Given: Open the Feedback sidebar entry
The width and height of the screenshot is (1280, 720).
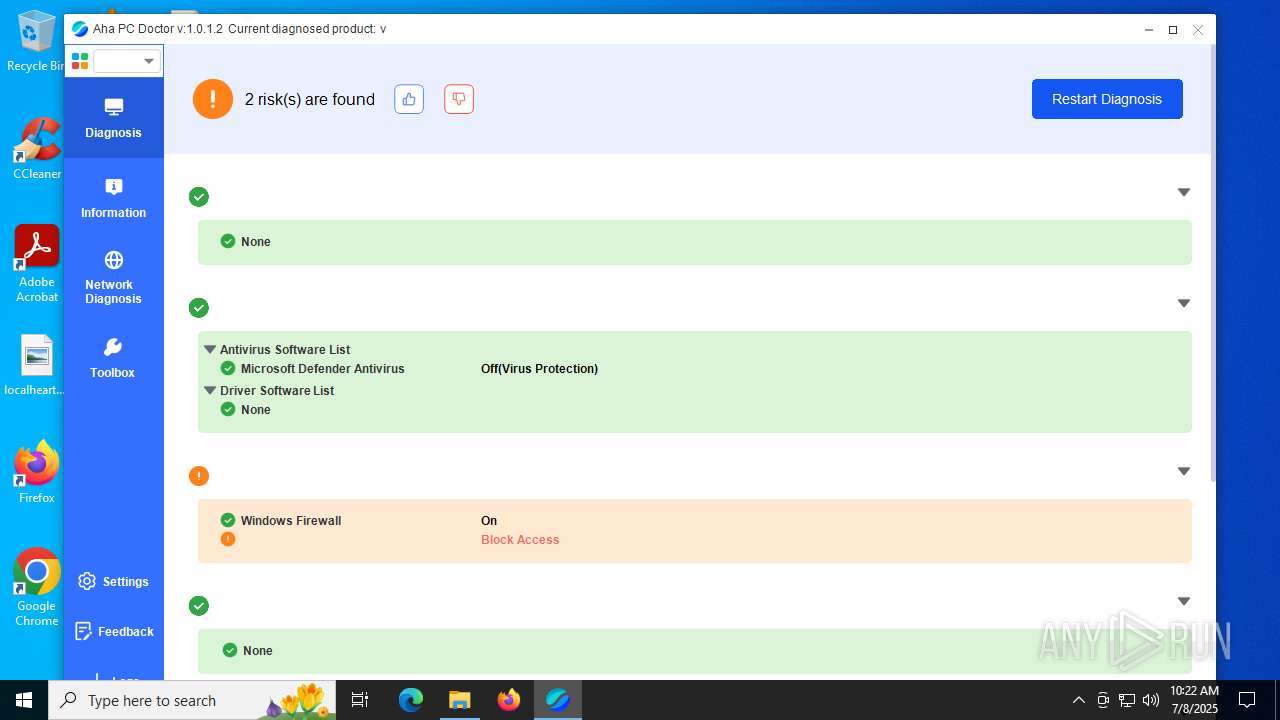Looking at the screenshot, I should tap(113, 631).
